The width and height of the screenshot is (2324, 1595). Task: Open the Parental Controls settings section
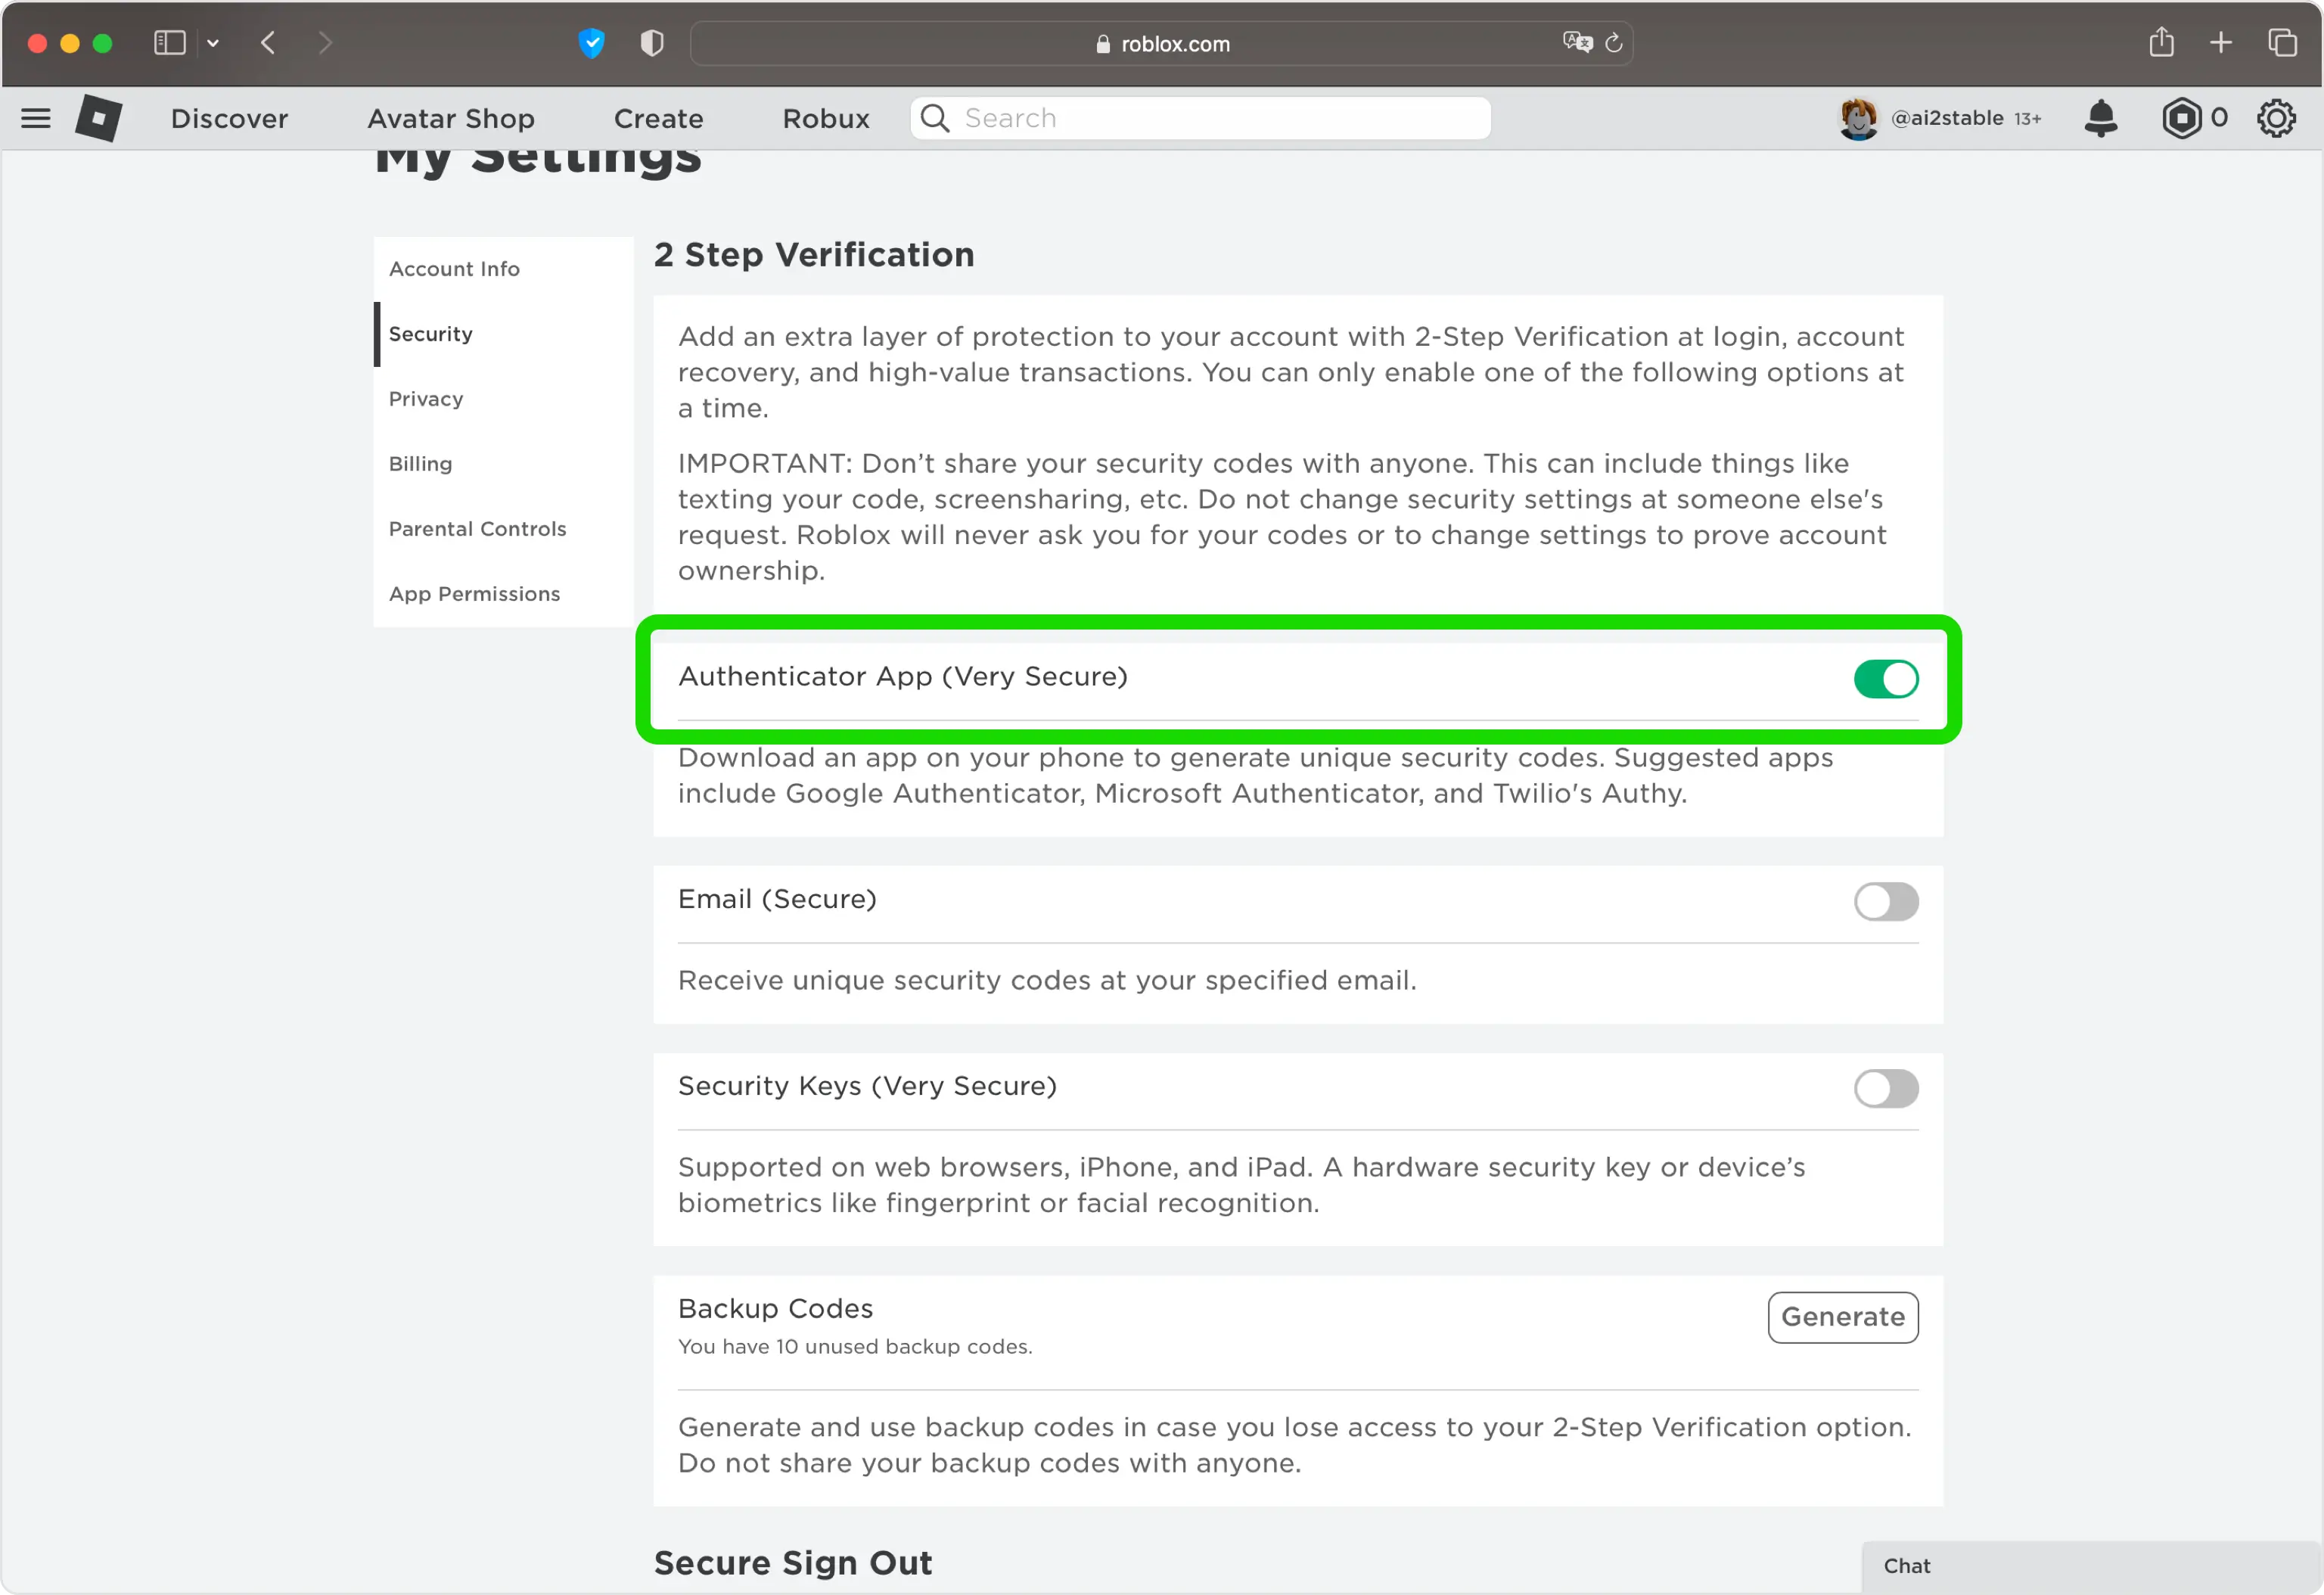point(477,528)
